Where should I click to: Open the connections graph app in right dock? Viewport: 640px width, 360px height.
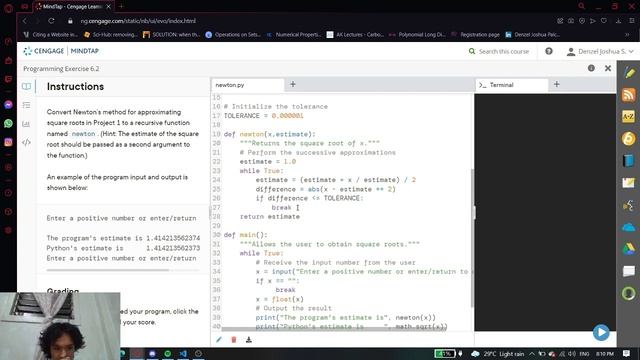[629, 205]
